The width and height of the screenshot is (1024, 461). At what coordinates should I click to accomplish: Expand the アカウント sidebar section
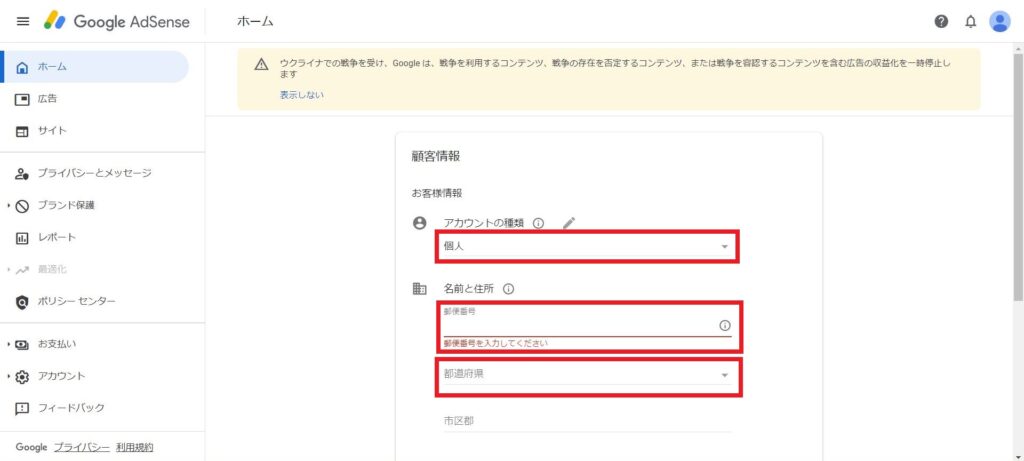coord(9,376)
